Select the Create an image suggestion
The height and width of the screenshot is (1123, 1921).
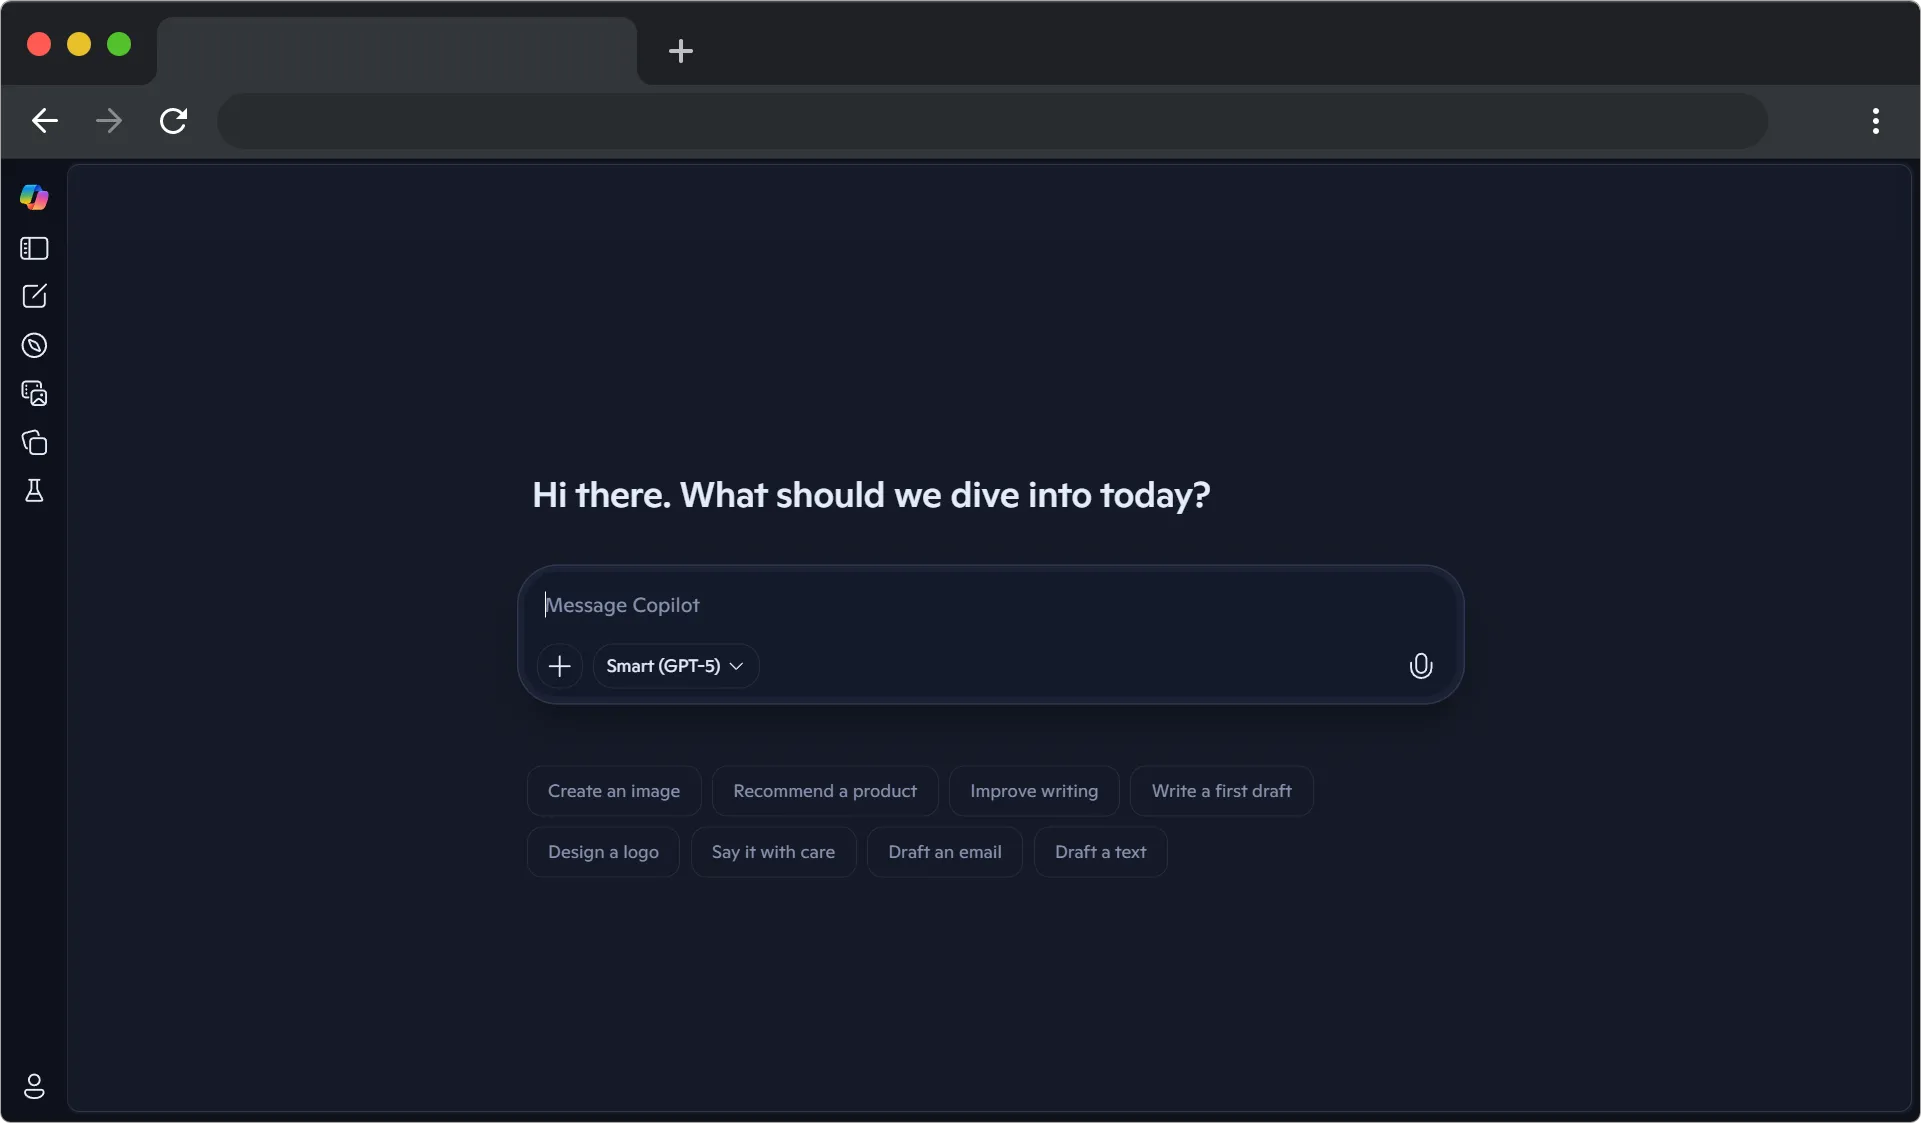pos(613,790)
